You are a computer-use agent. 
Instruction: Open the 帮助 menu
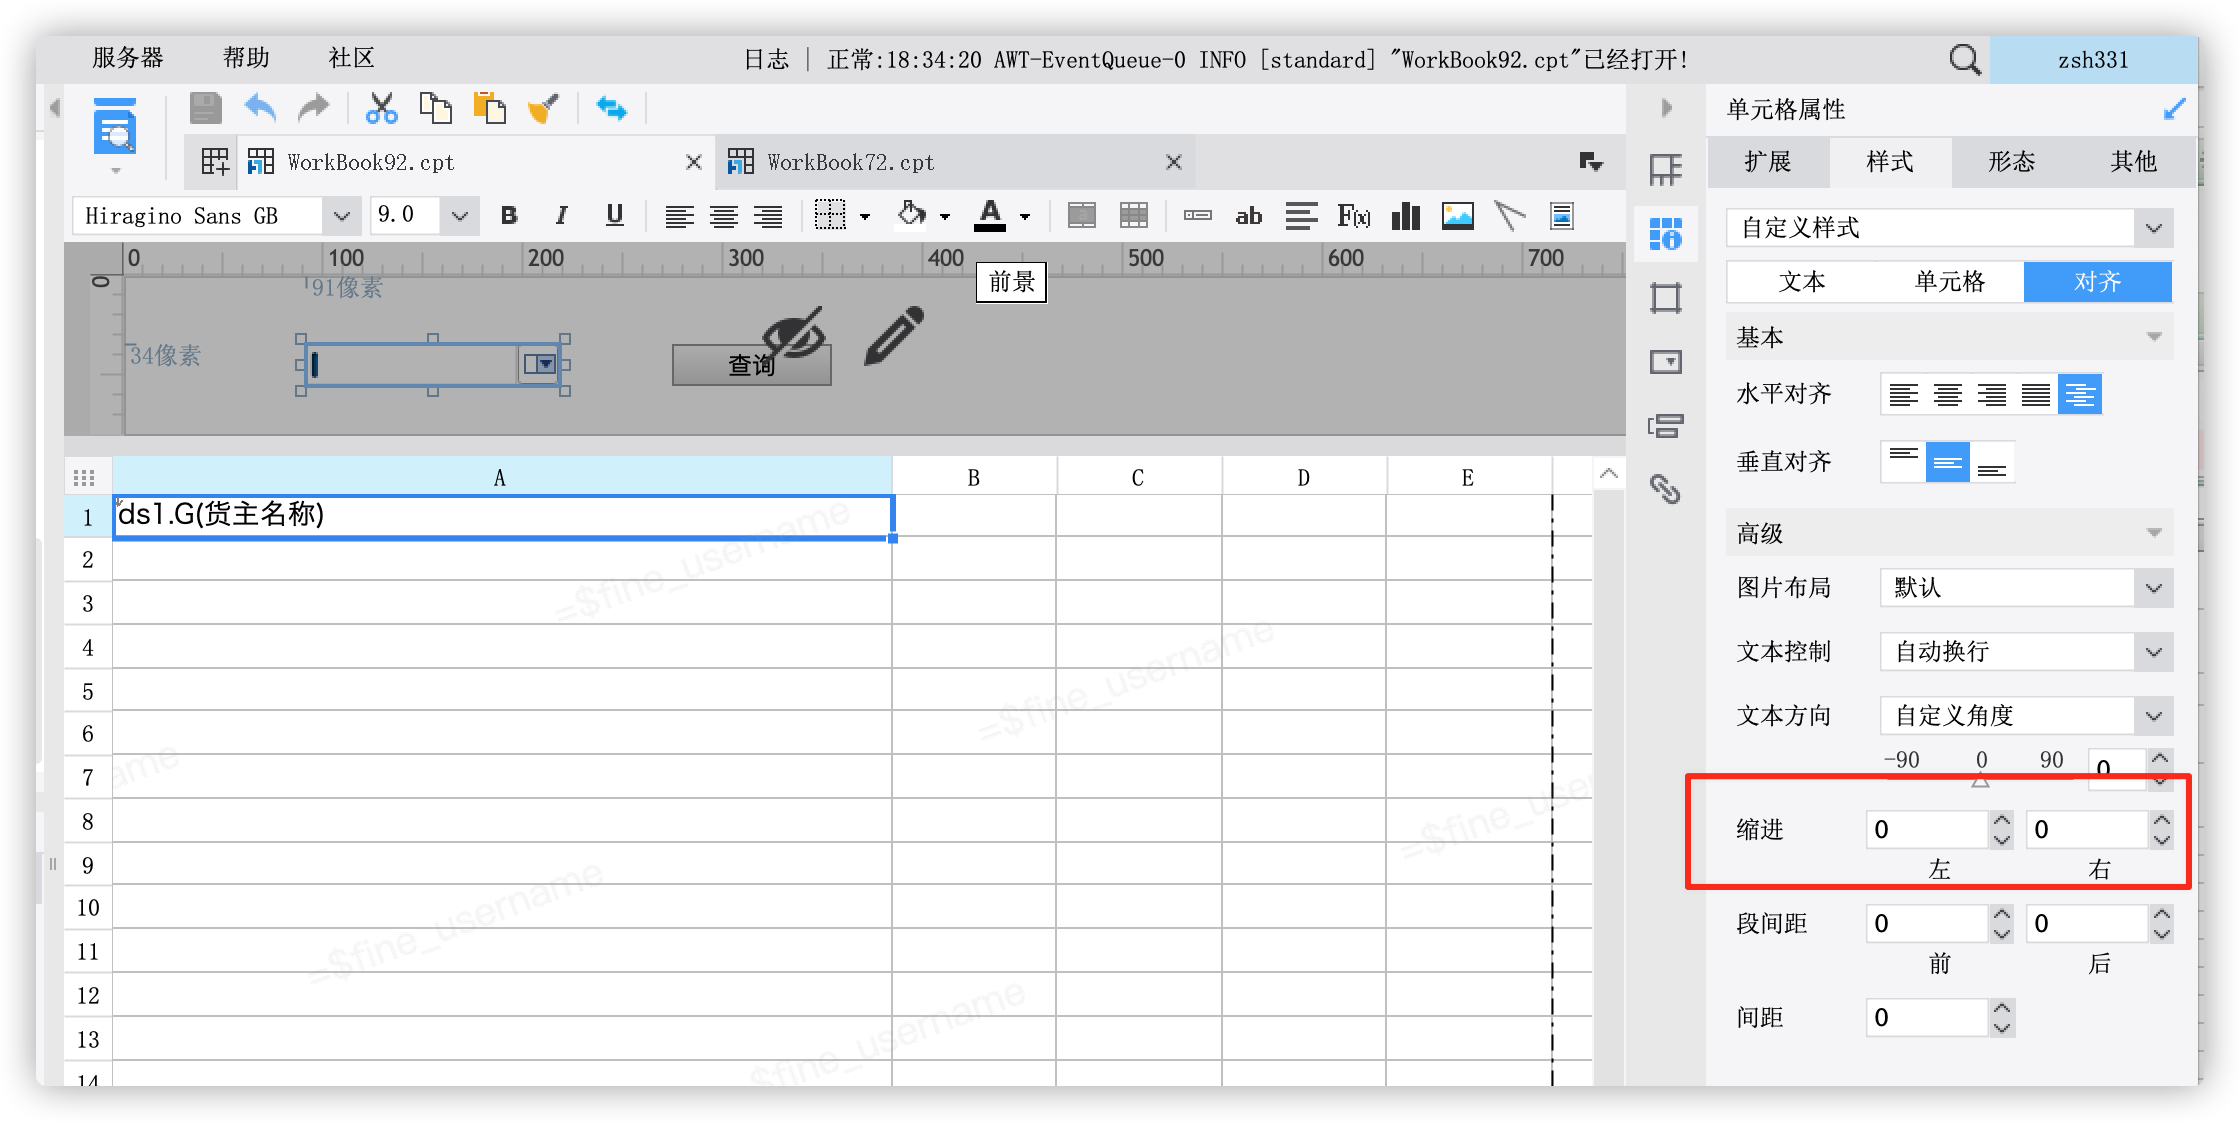246,58
